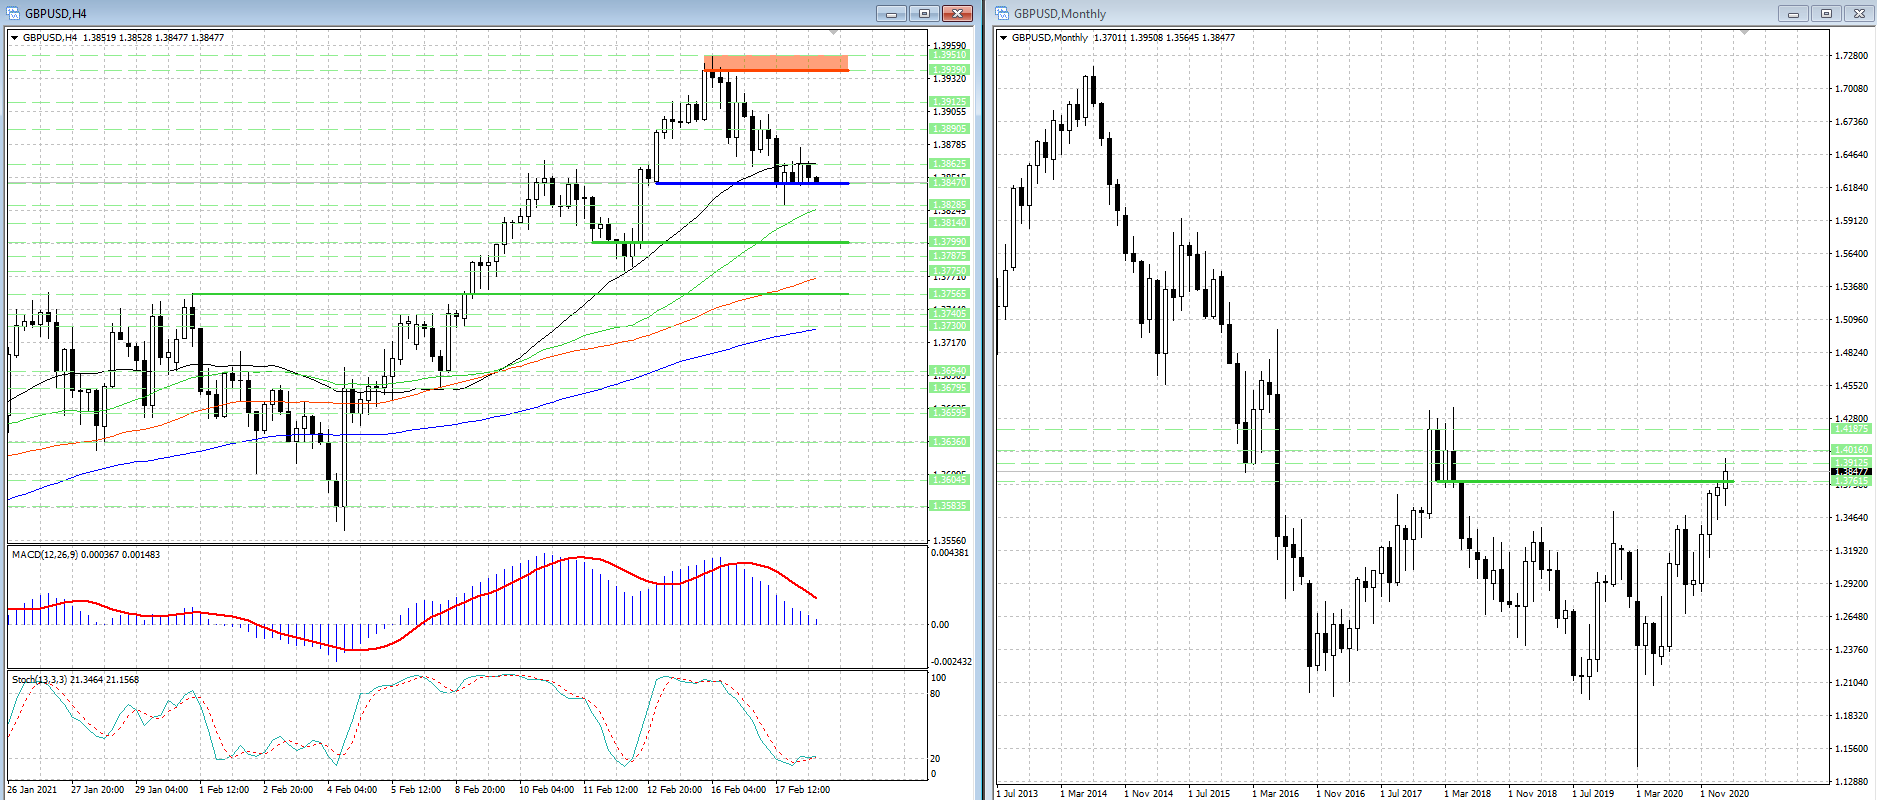
Task: Click the 10 Feb 04:00 date label on H4 chart
Action: point(546,789)
